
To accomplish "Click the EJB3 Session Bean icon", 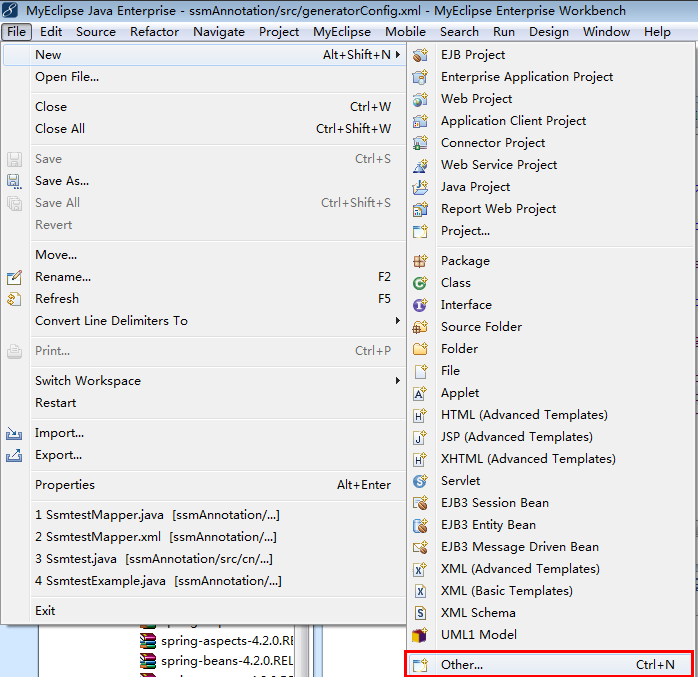I will [420, 503].
